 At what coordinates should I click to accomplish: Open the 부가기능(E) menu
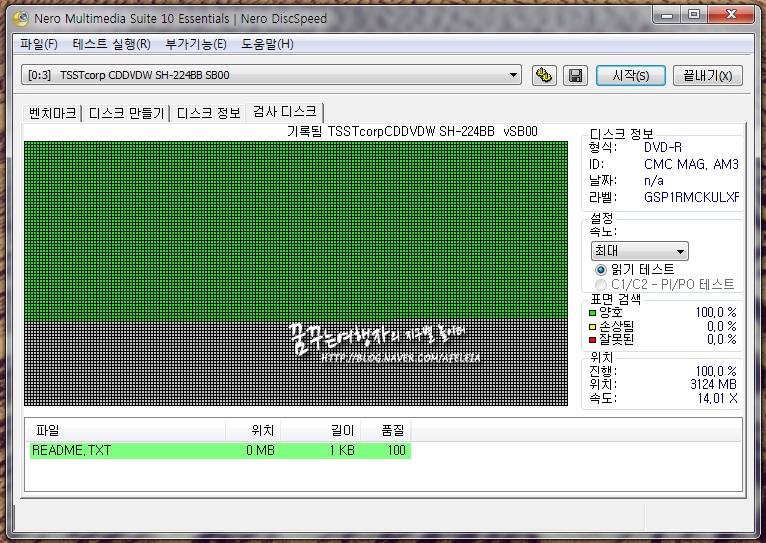tap(196, 44)
